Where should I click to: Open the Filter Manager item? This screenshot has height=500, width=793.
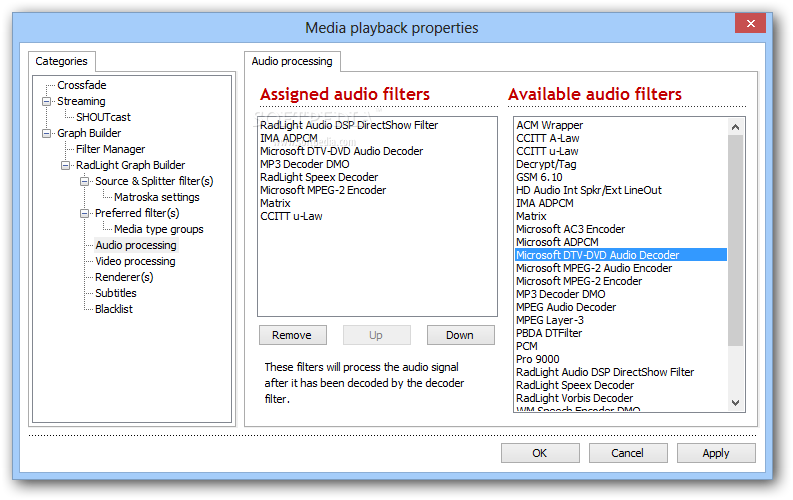point(110,149)
